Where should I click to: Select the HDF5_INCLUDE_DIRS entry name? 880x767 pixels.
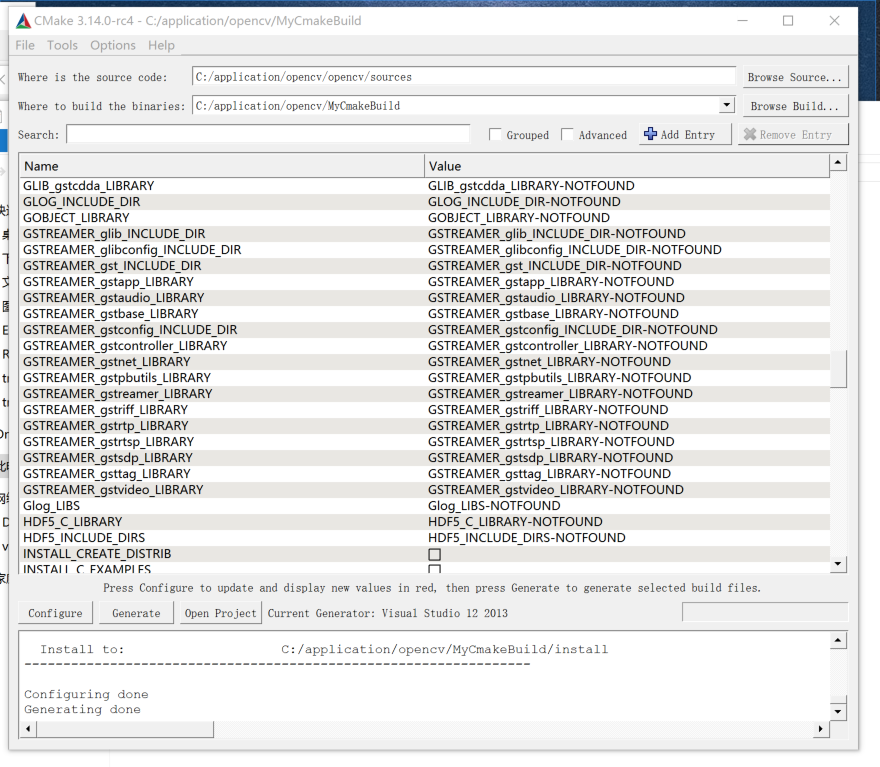pyautogui.click(x=84, y=538)
